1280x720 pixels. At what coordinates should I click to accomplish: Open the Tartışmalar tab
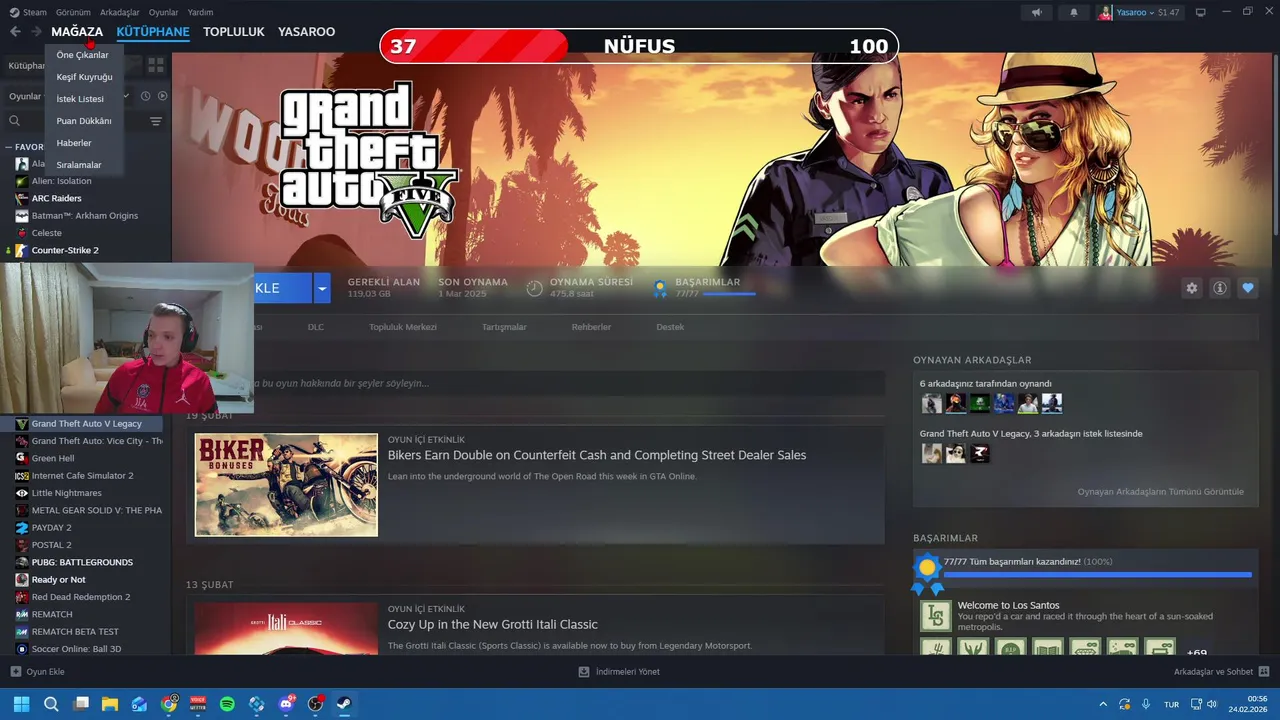[504, 327]
